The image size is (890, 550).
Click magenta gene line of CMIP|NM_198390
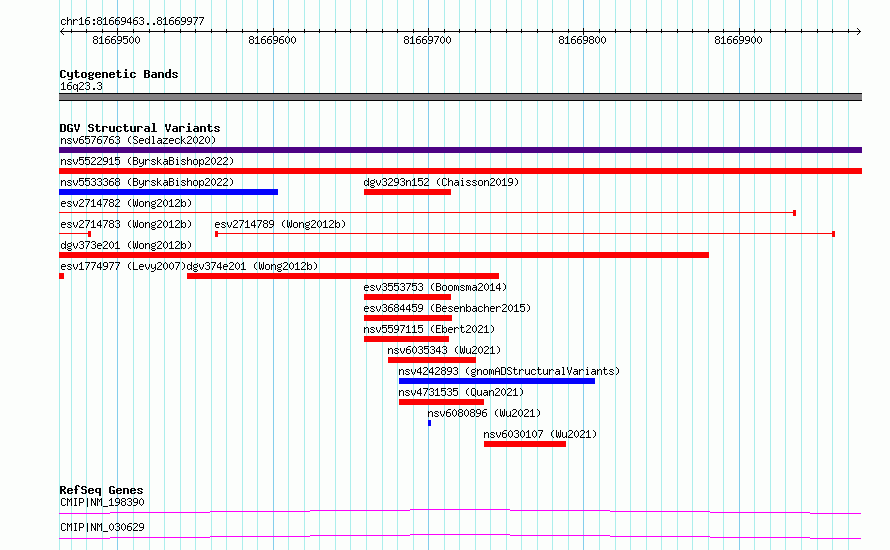[460, 511]
